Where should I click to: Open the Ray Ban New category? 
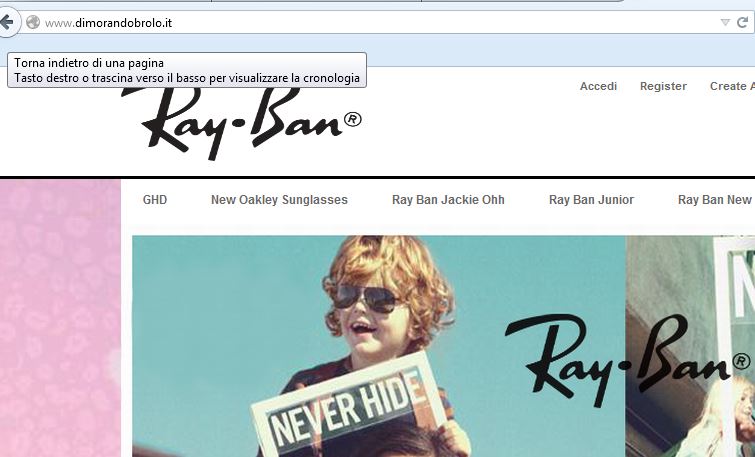(716, 199)
